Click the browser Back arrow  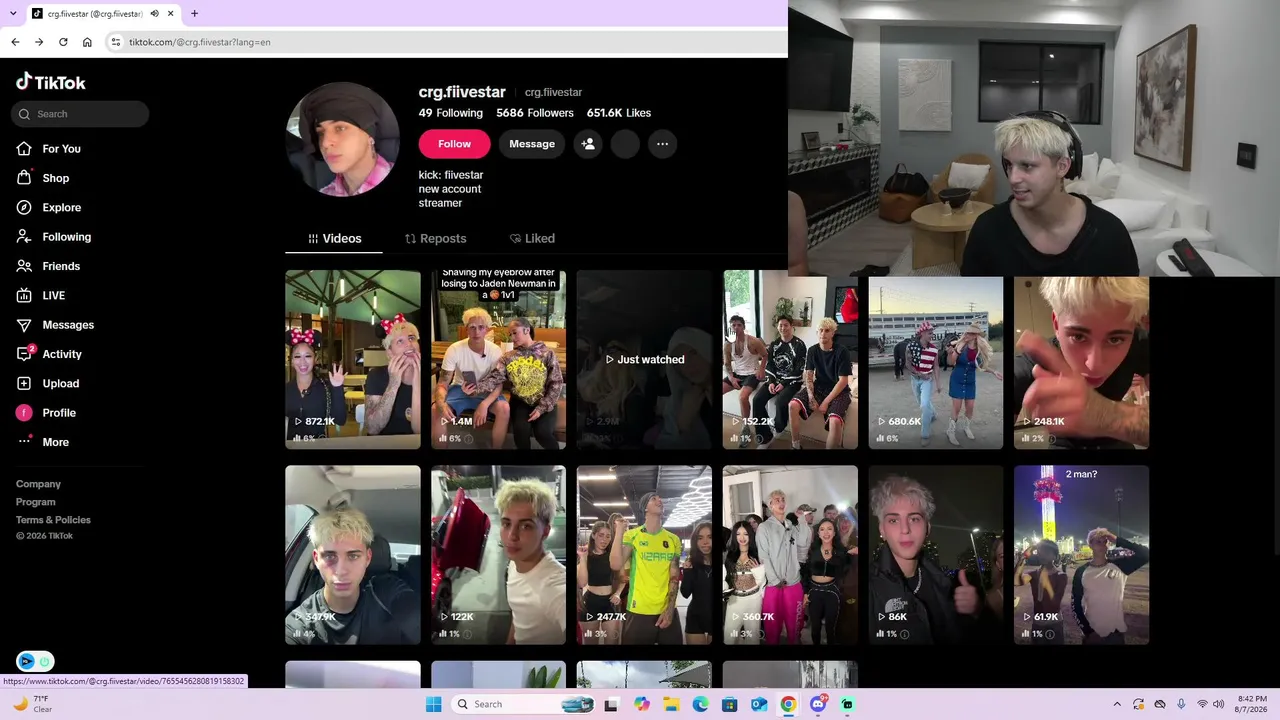tap(15, 42)
